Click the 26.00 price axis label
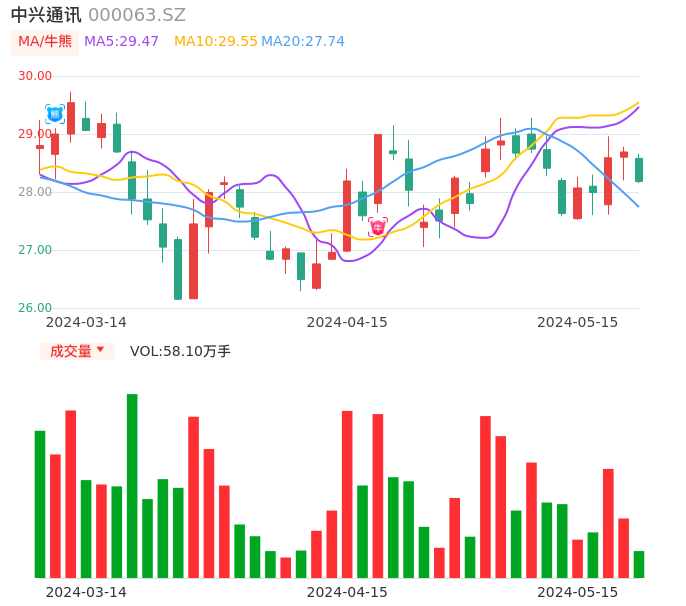This screenshot has height=606, width=686. pos(35,308)
